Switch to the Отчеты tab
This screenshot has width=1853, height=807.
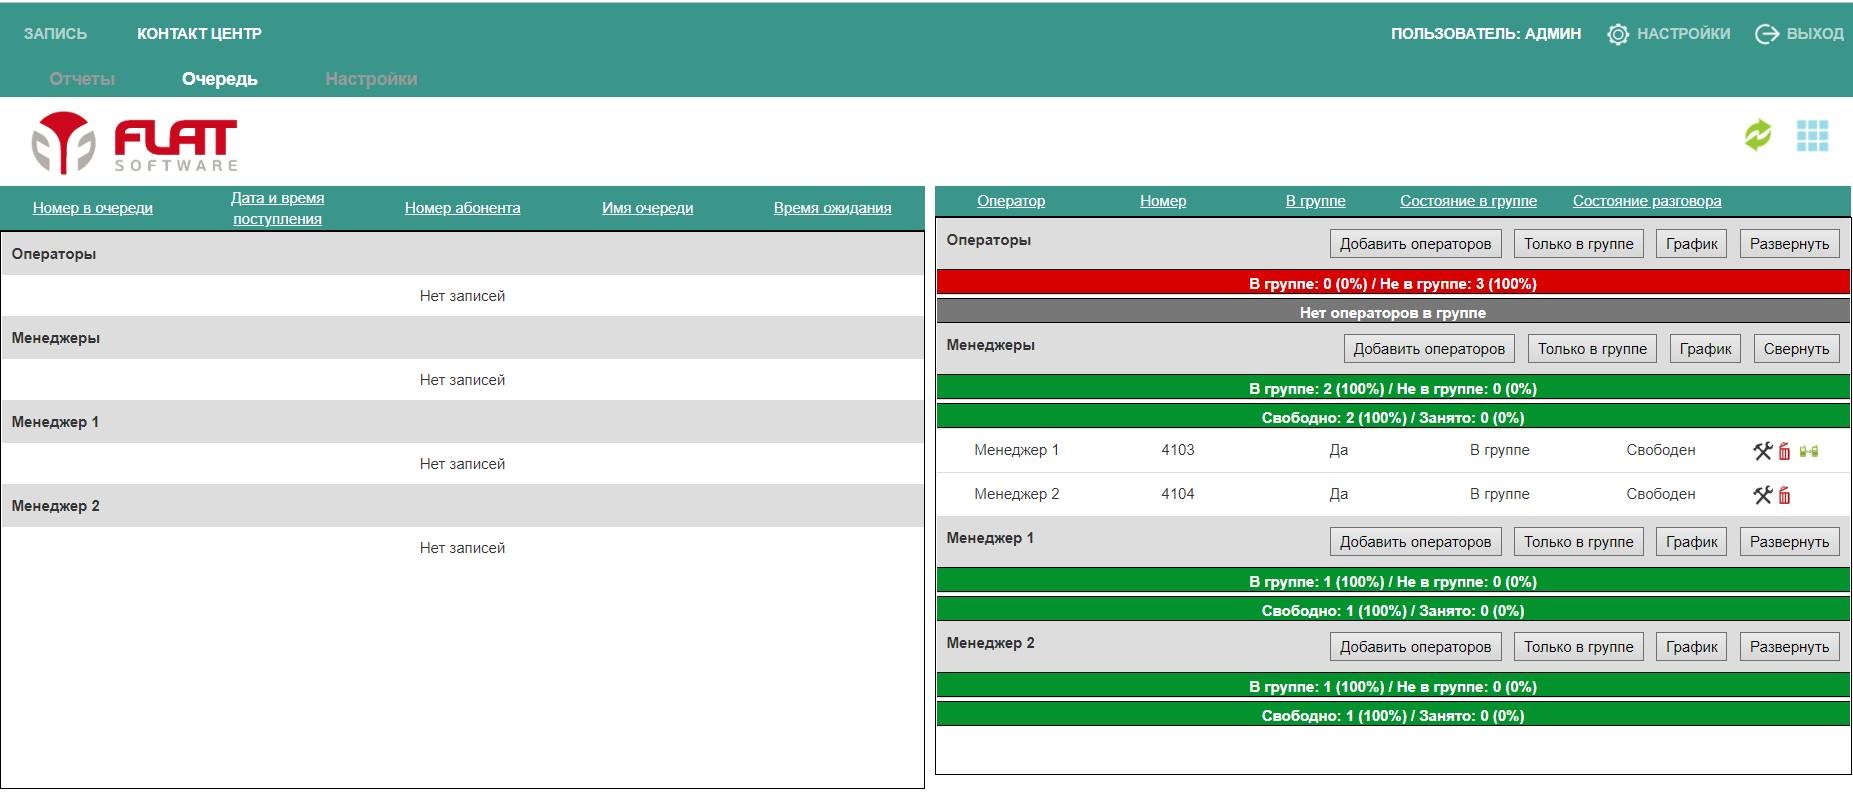point(82,79)
